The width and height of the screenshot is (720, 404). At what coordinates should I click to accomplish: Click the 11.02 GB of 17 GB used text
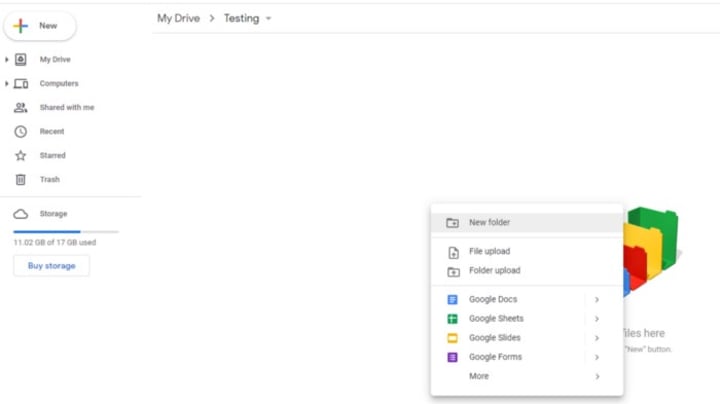(x=55, y=242)
